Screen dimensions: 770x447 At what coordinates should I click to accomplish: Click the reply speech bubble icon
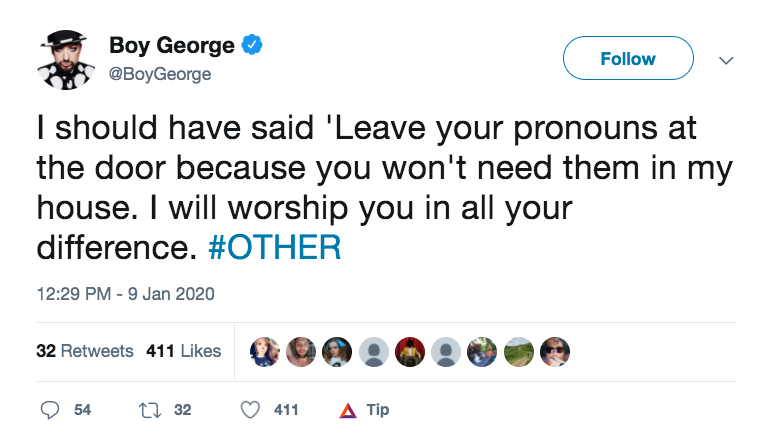pyautogui.click(x=51, y=410)
